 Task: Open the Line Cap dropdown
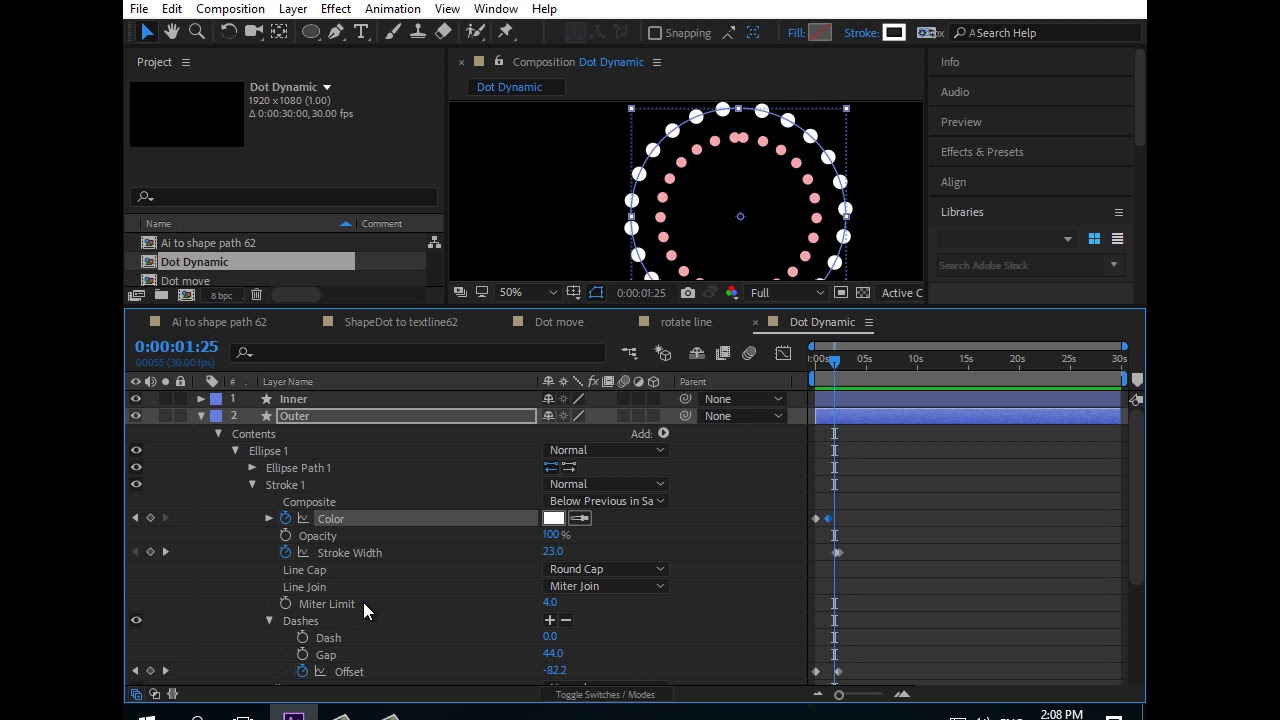606,569
